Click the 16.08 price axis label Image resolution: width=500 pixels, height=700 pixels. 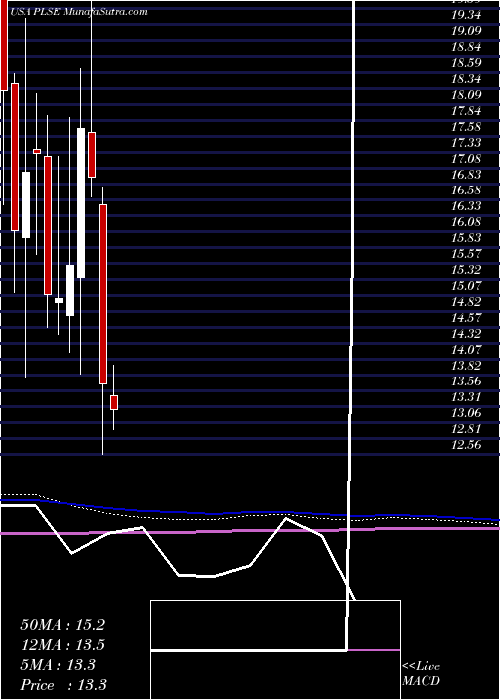[466, 222]
